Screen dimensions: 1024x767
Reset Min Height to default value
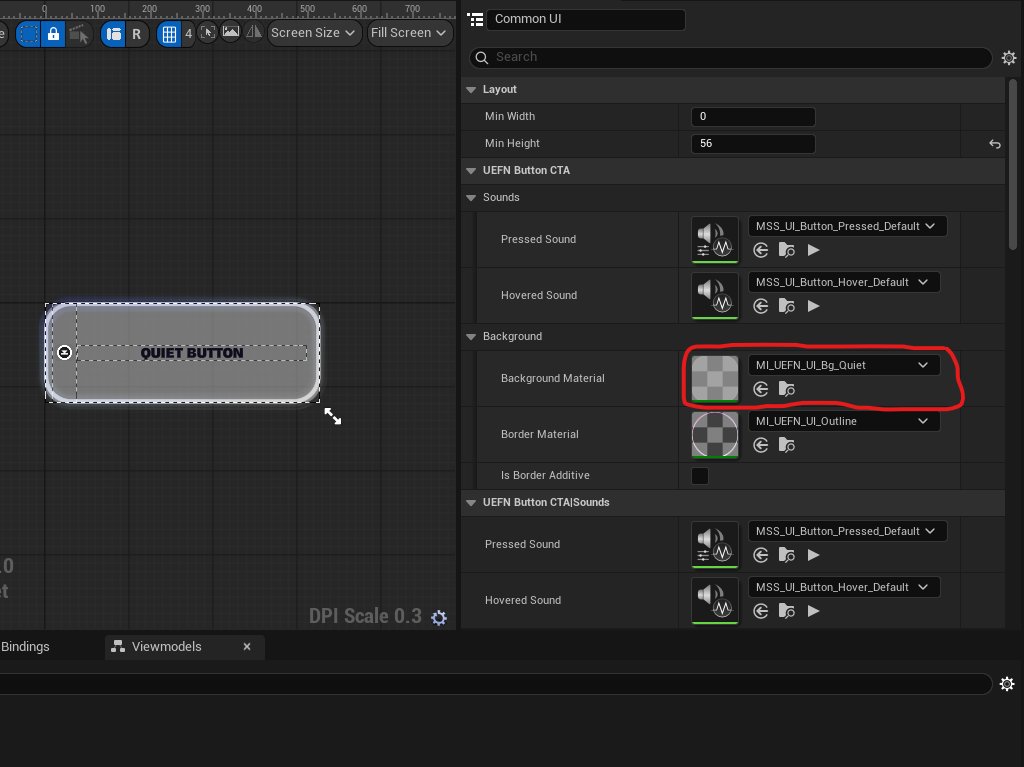(995, 144)
